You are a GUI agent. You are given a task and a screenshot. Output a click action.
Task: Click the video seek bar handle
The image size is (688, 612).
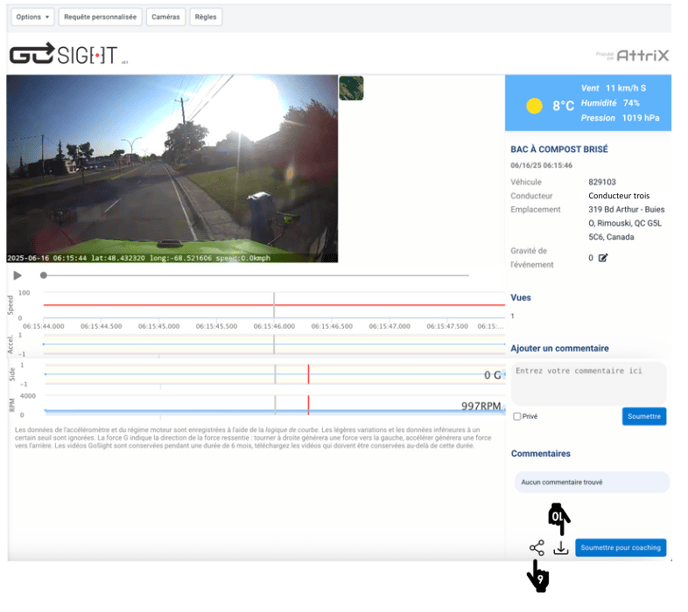coord(43,276)
